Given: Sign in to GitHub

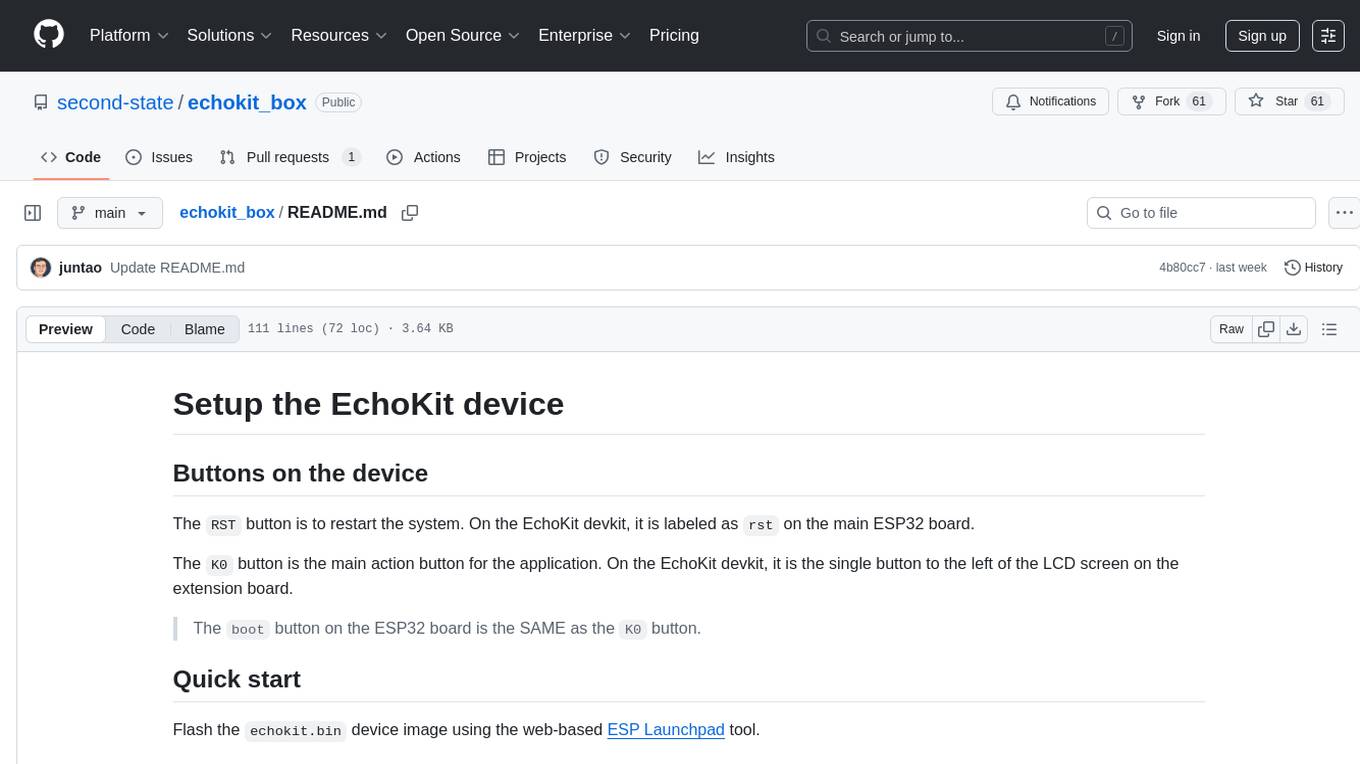Looking at the screenshot, I should (1178, 35).
